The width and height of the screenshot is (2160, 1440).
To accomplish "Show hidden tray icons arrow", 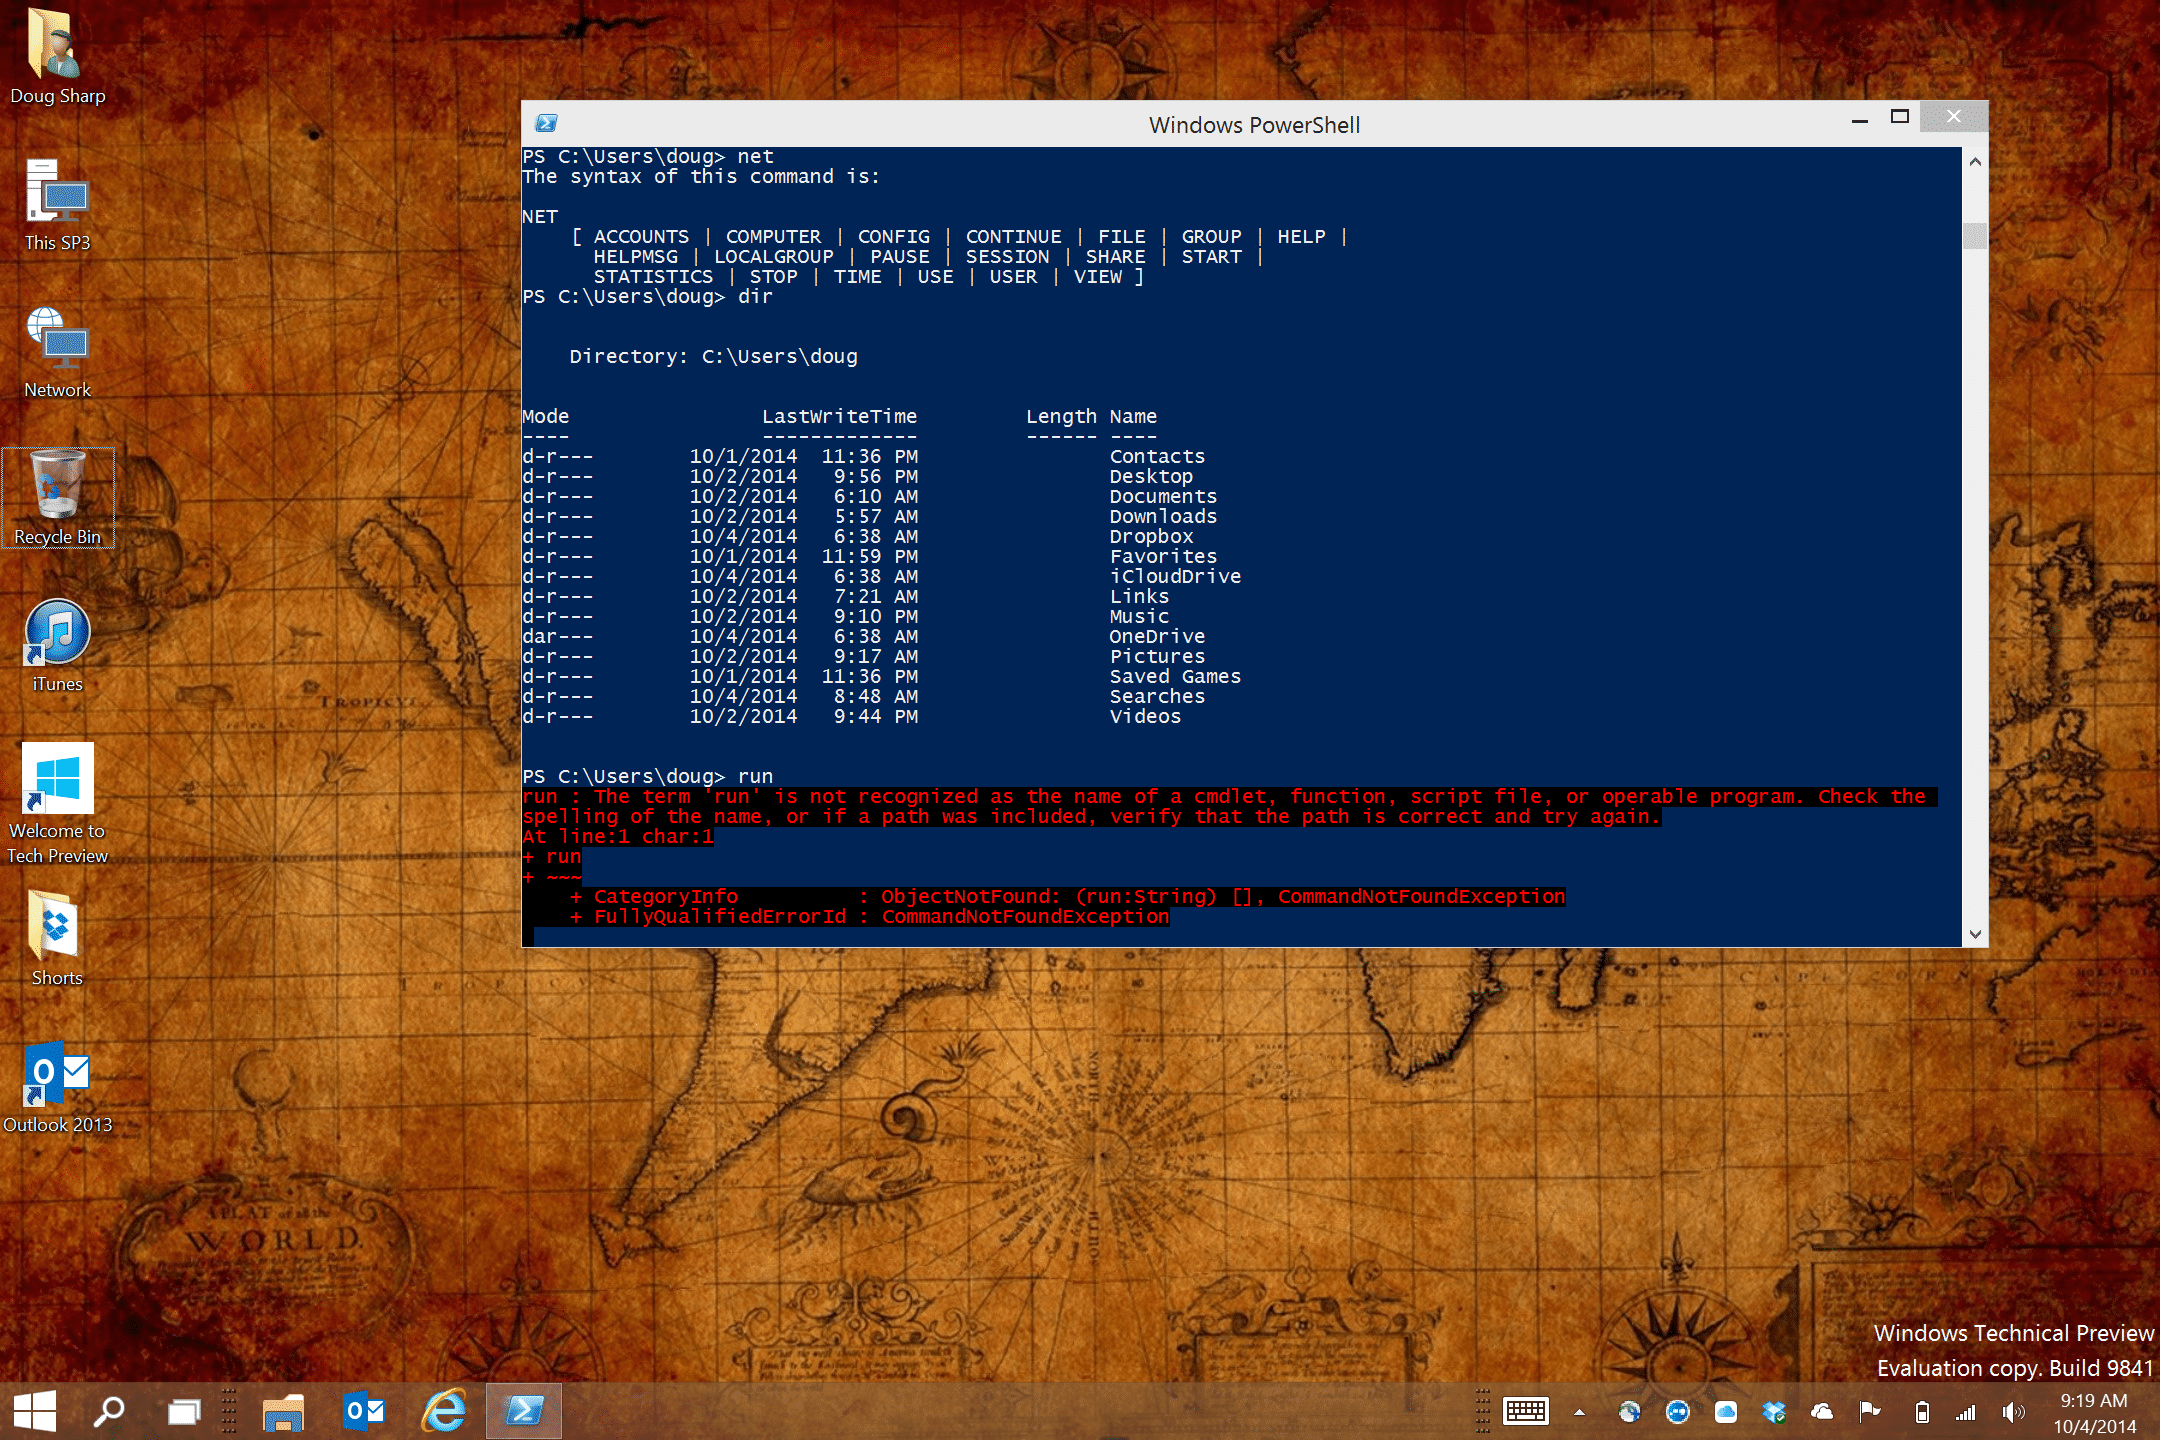I will [x=1579, y=1412].
